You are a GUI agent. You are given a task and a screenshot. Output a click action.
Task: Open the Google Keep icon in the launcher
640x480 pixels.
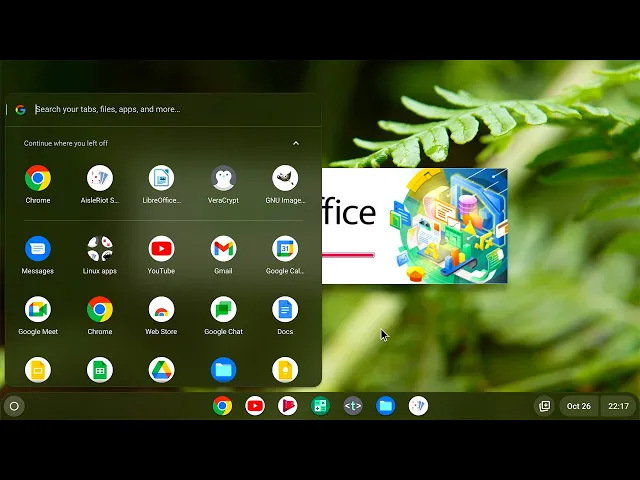pyautogui.click(x=285, y=370)
